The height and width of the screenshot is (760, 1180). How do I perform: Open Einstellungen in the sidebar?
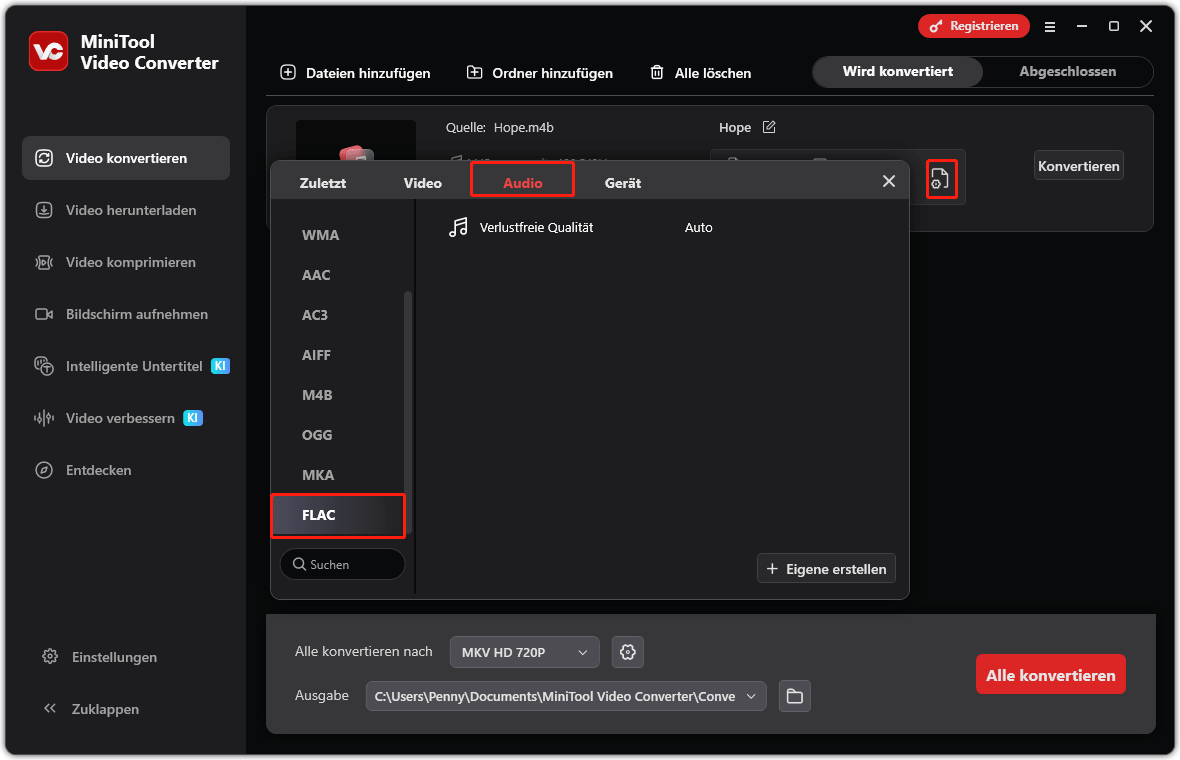click(x=99, y=657)
